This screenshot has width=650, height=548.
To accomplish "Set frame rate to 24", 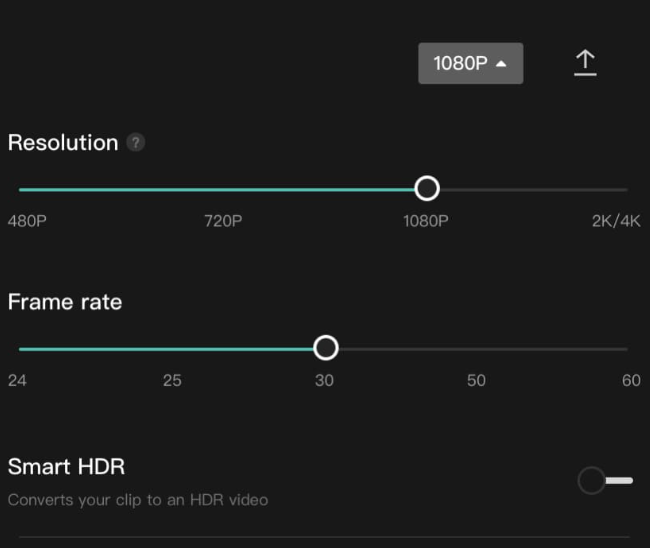I will tap(20, 349).
